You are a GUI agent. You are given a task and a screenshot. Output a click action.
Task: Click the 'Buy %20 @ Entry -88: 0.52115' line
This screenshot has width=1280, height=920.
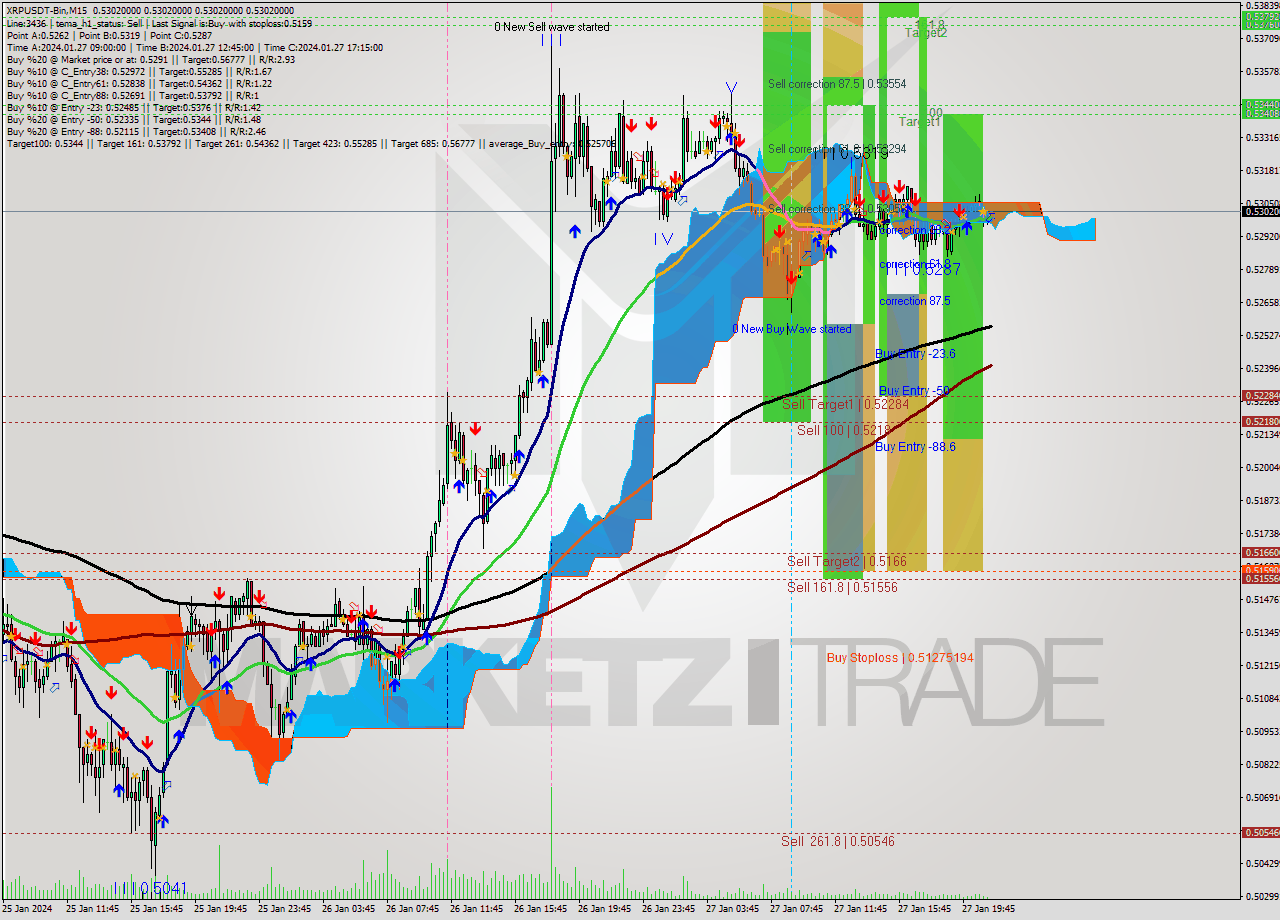click(136, 131)
